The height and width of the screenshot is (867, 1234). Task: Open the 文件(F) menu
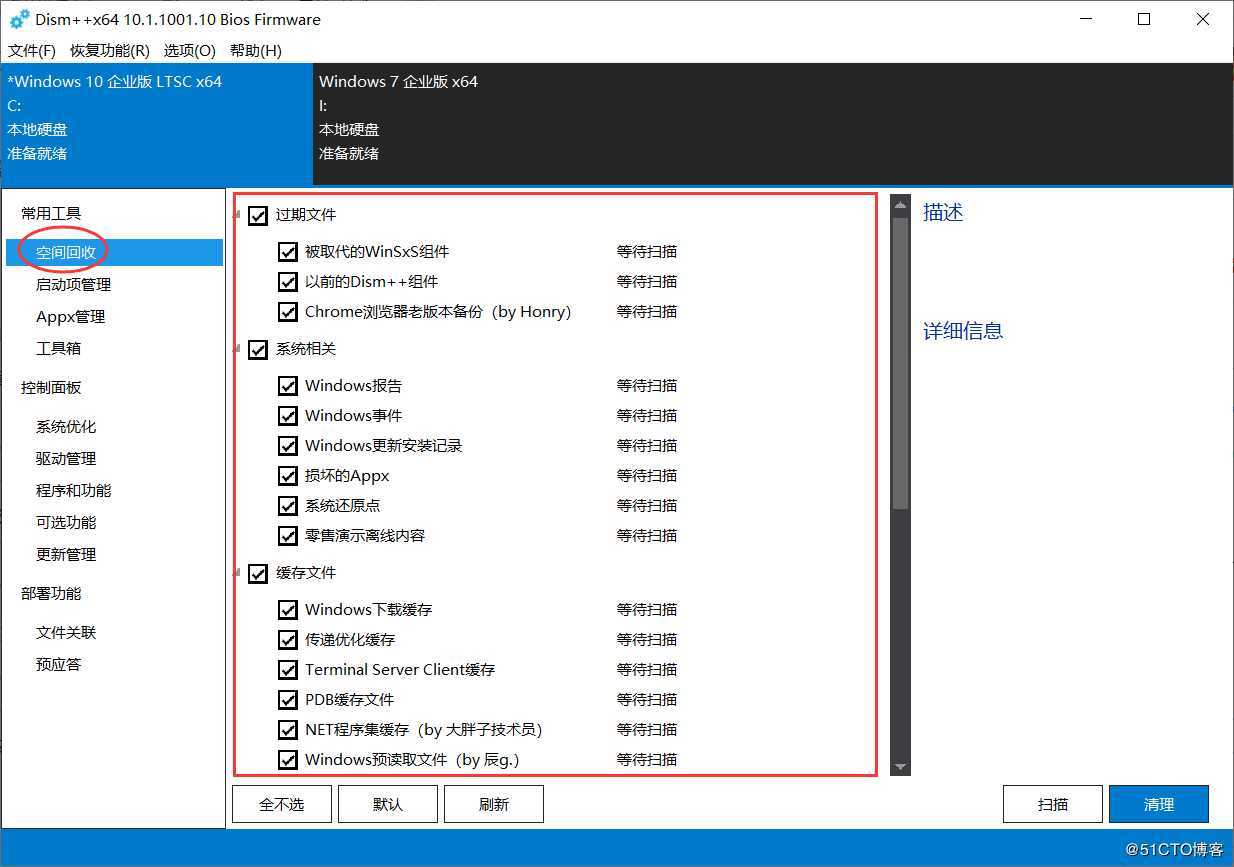[31, 50]
